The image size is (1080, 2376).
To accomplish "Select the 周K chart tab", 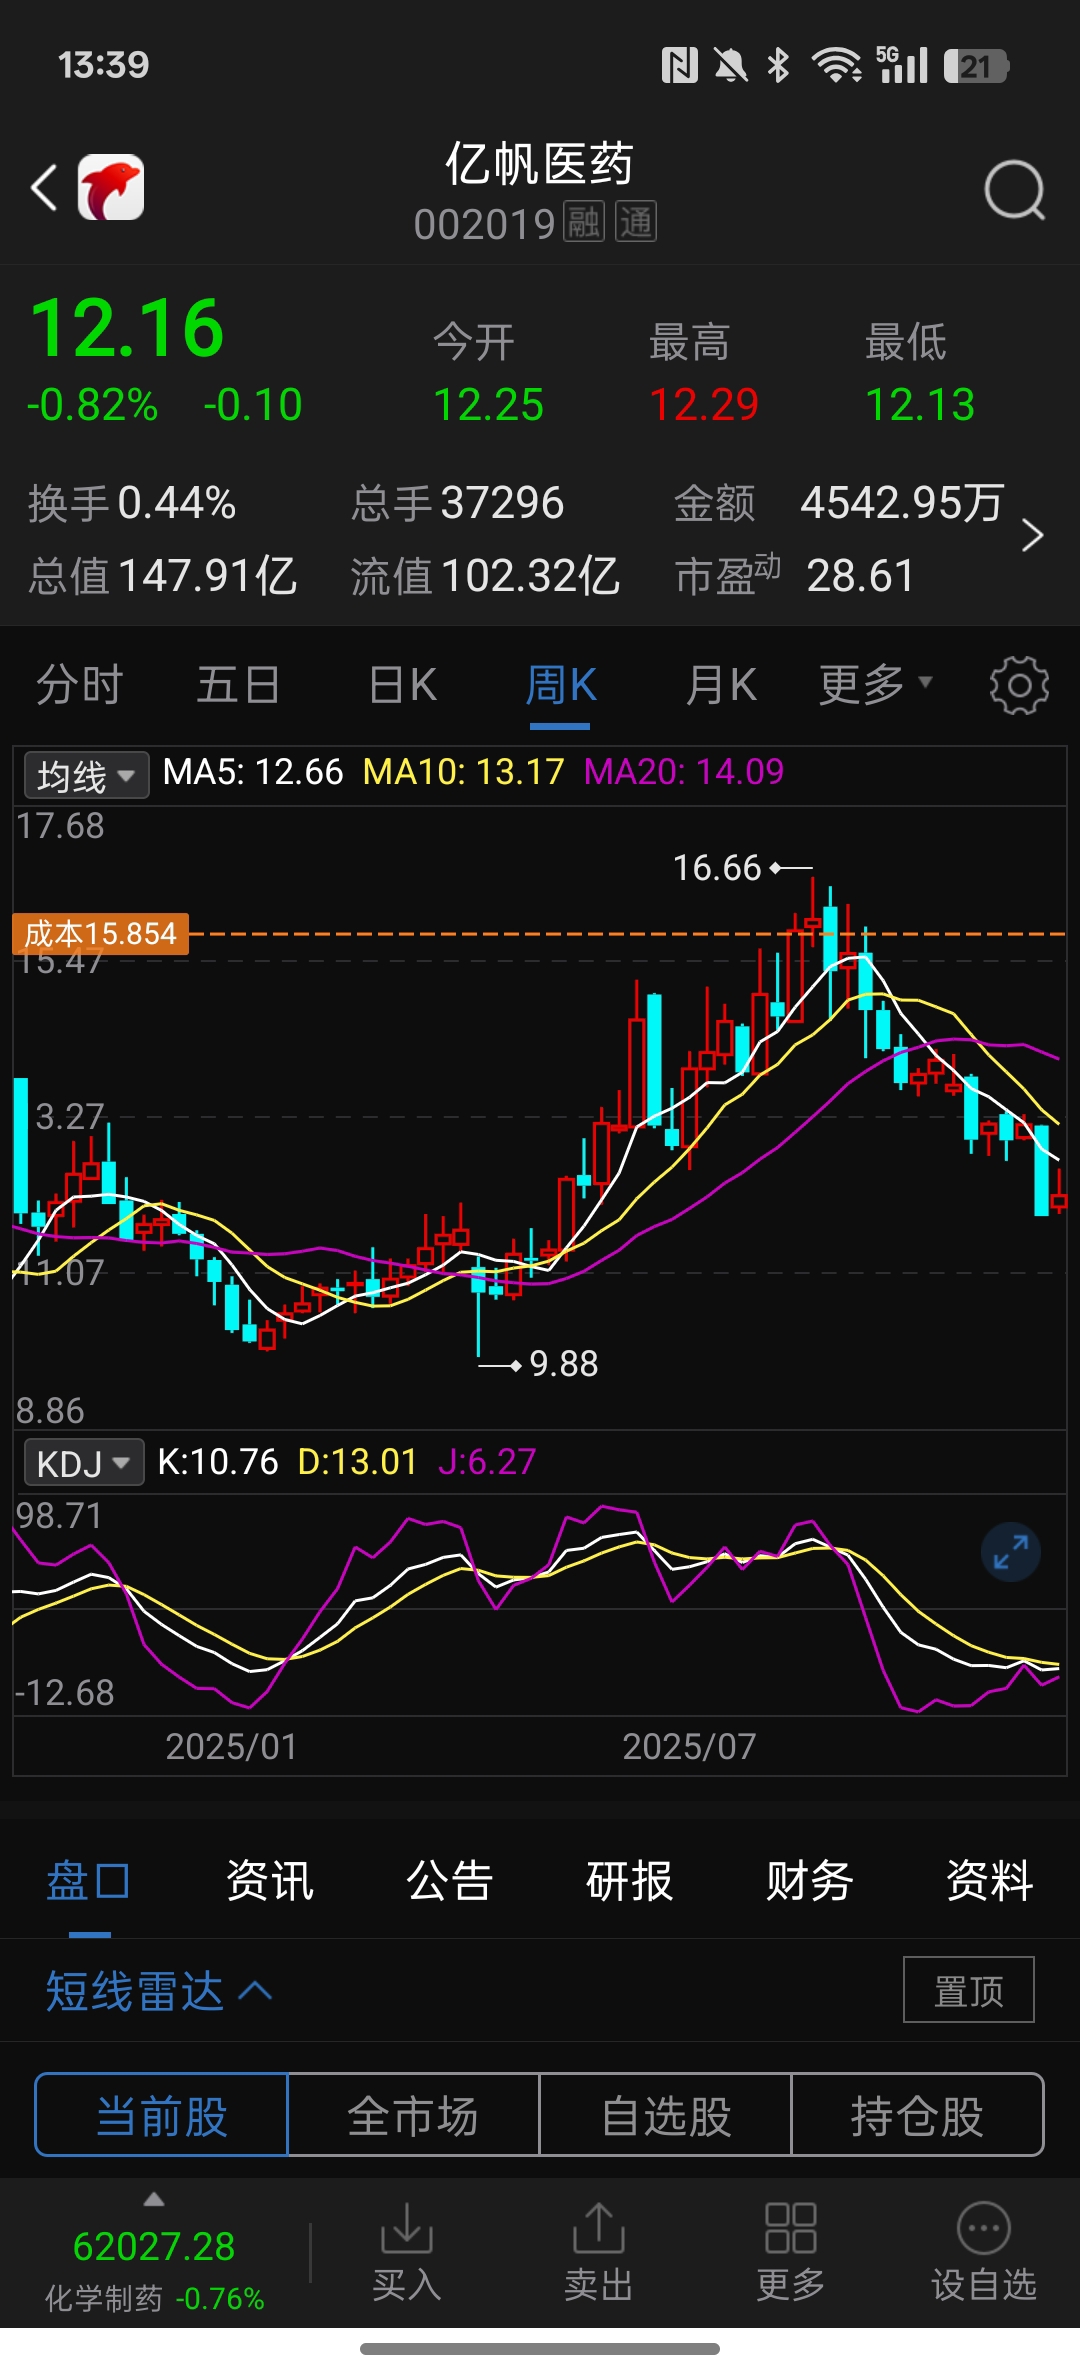I will pyautogui.click(x=560, y=685).
